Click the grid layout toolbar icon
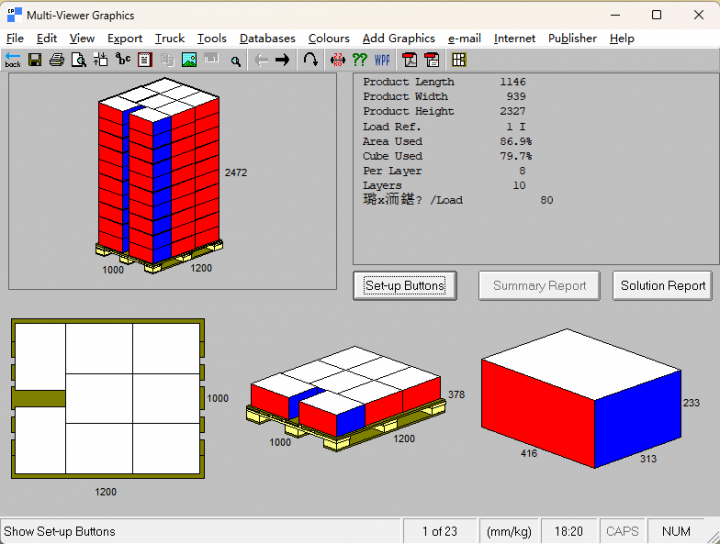 tap(459, 60)
